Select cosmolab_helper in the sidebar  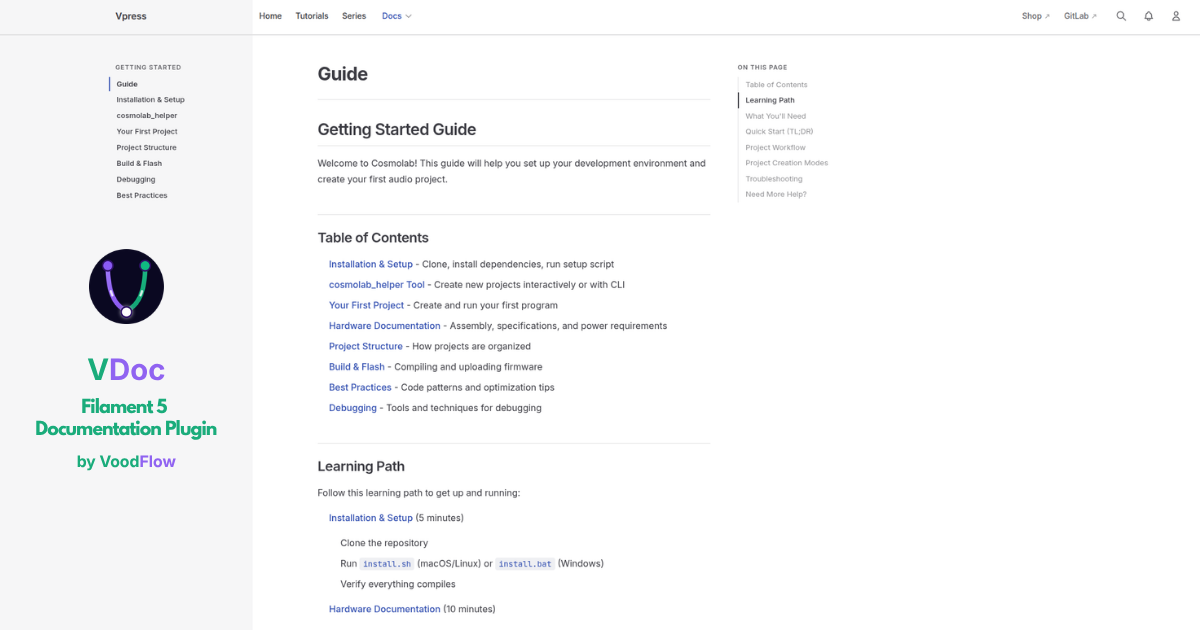146,116
